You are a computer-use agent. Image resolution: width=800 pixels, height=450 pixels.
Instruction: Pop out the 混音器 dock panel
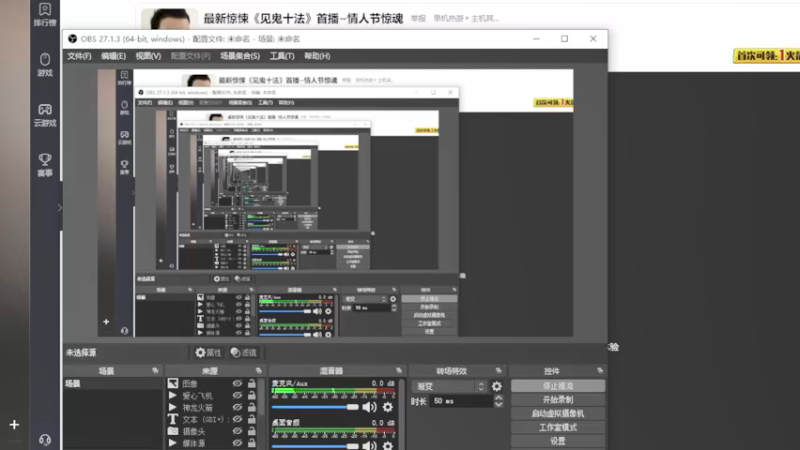pos(399,370)
